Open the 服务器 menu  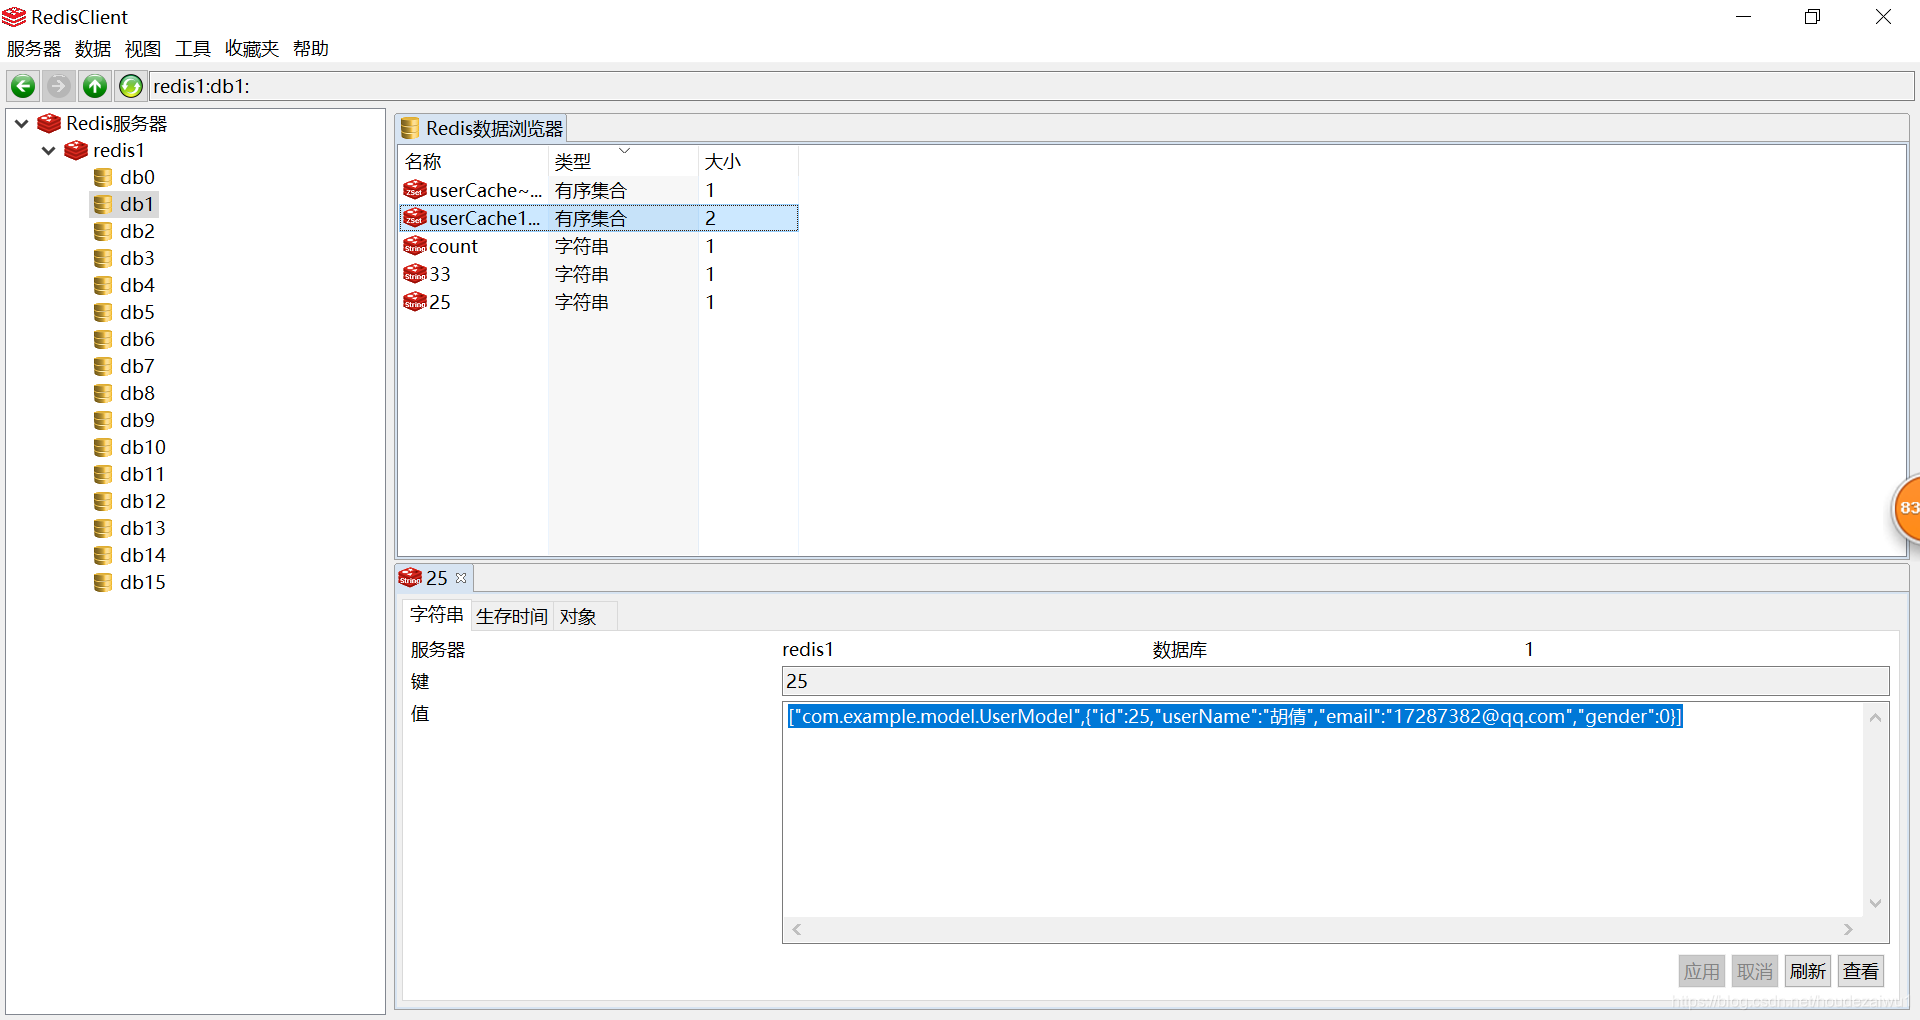click(x=34, y=48)
